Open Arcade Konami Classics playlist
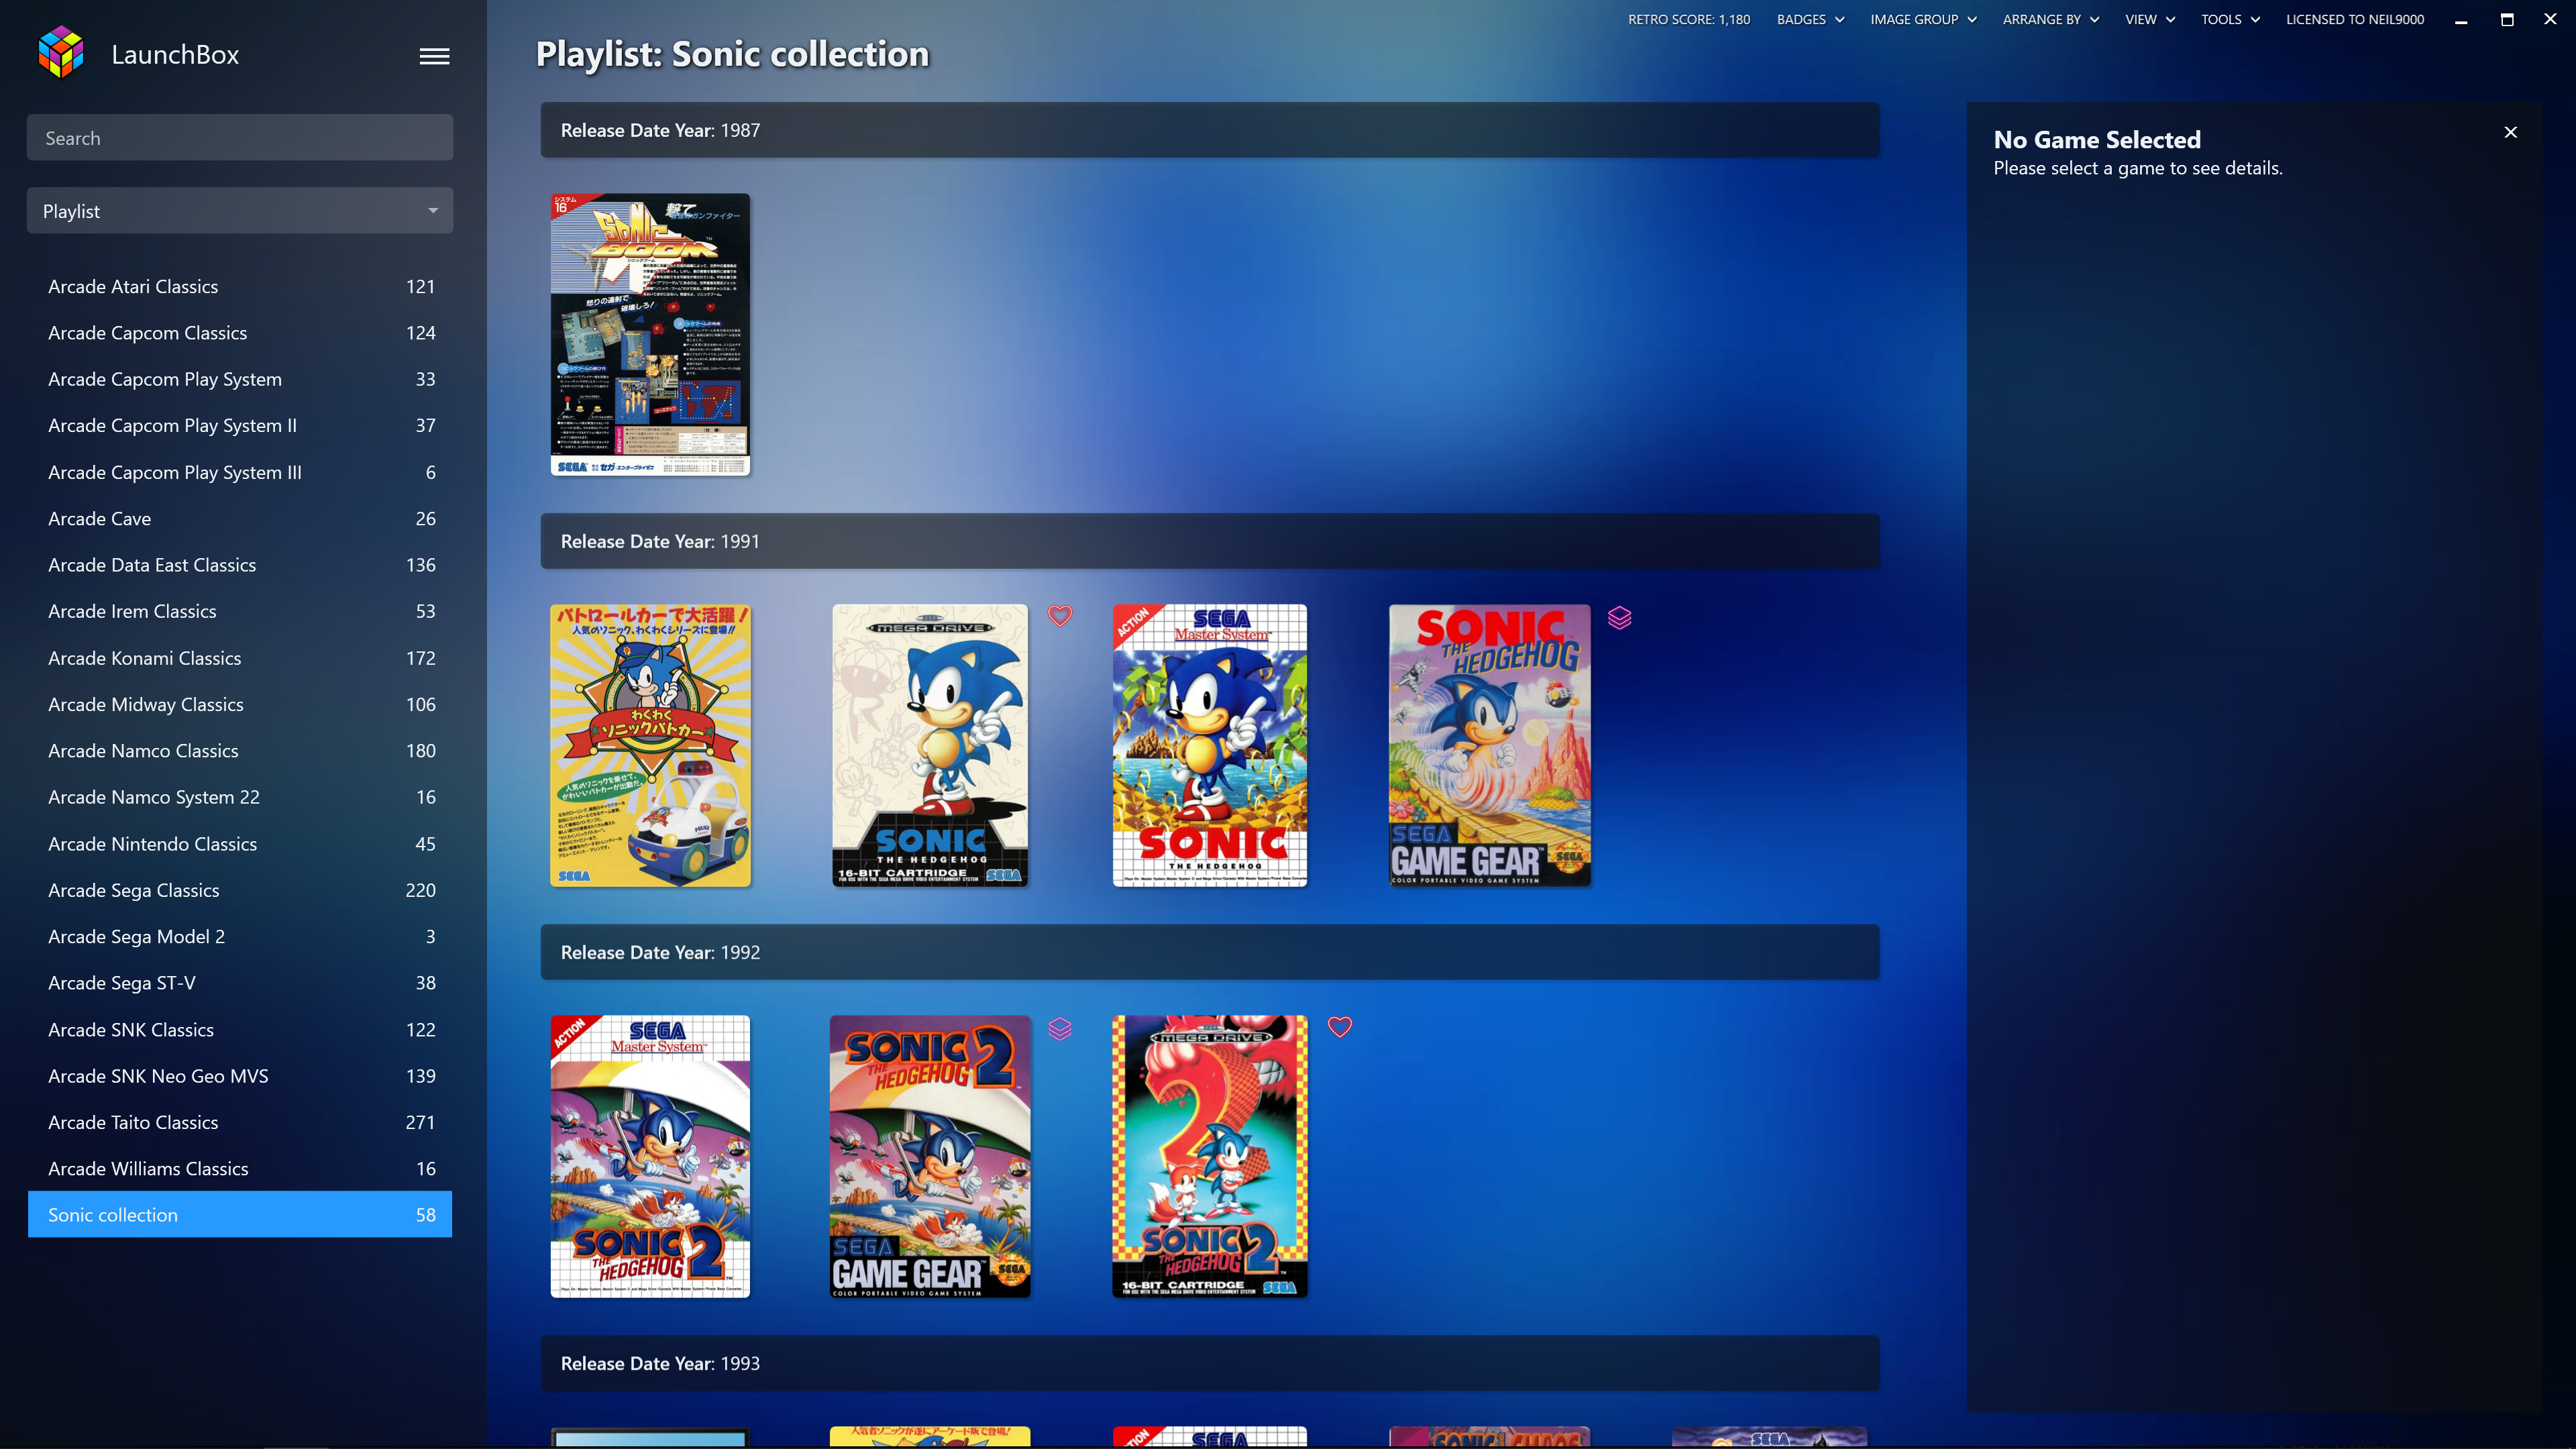 240,658
